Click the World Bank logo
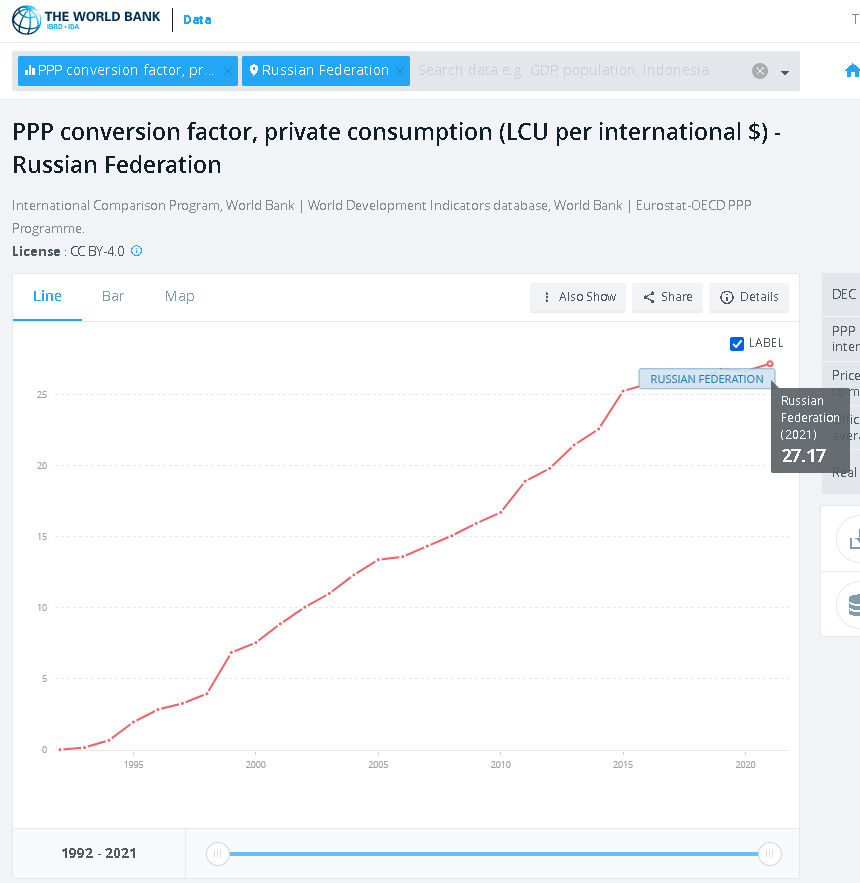Screen dimensions: 860x883 (84, 20)
